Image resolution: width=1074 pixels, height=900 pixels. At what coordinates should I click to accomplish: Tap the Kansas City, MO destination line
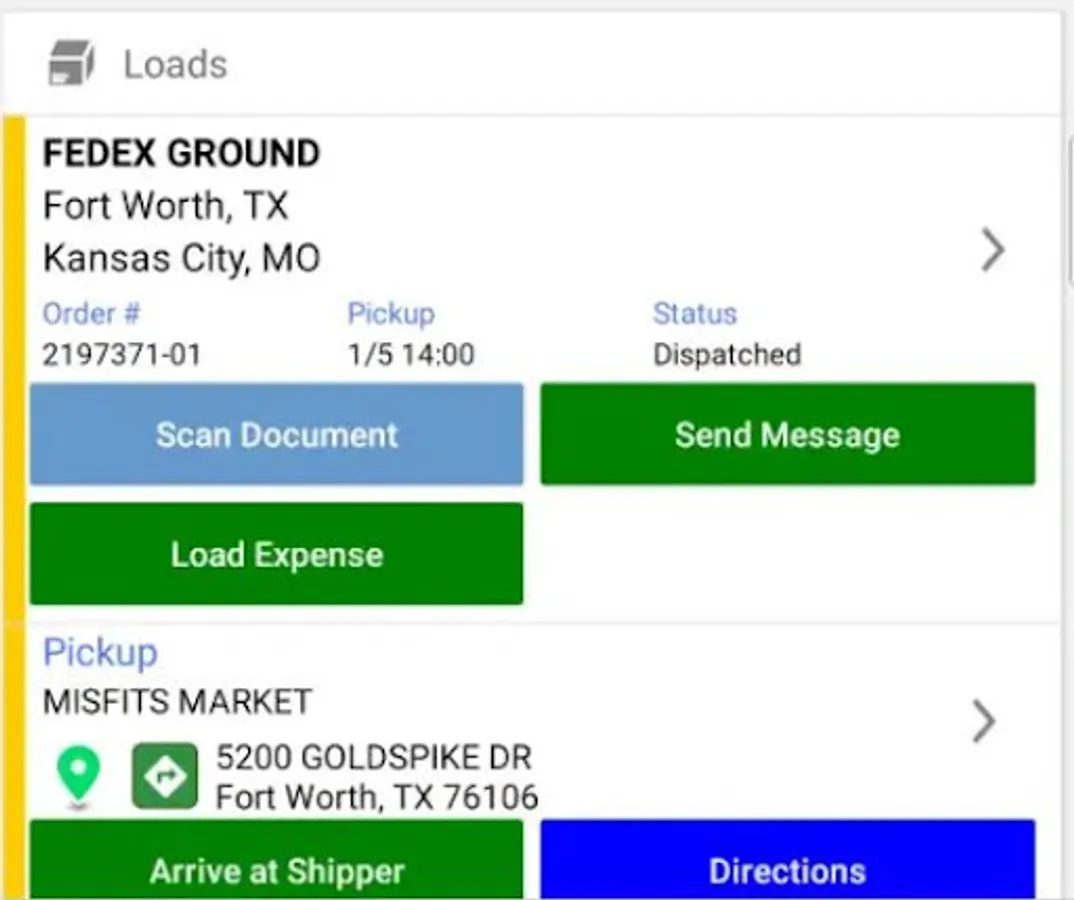(182, 258)
